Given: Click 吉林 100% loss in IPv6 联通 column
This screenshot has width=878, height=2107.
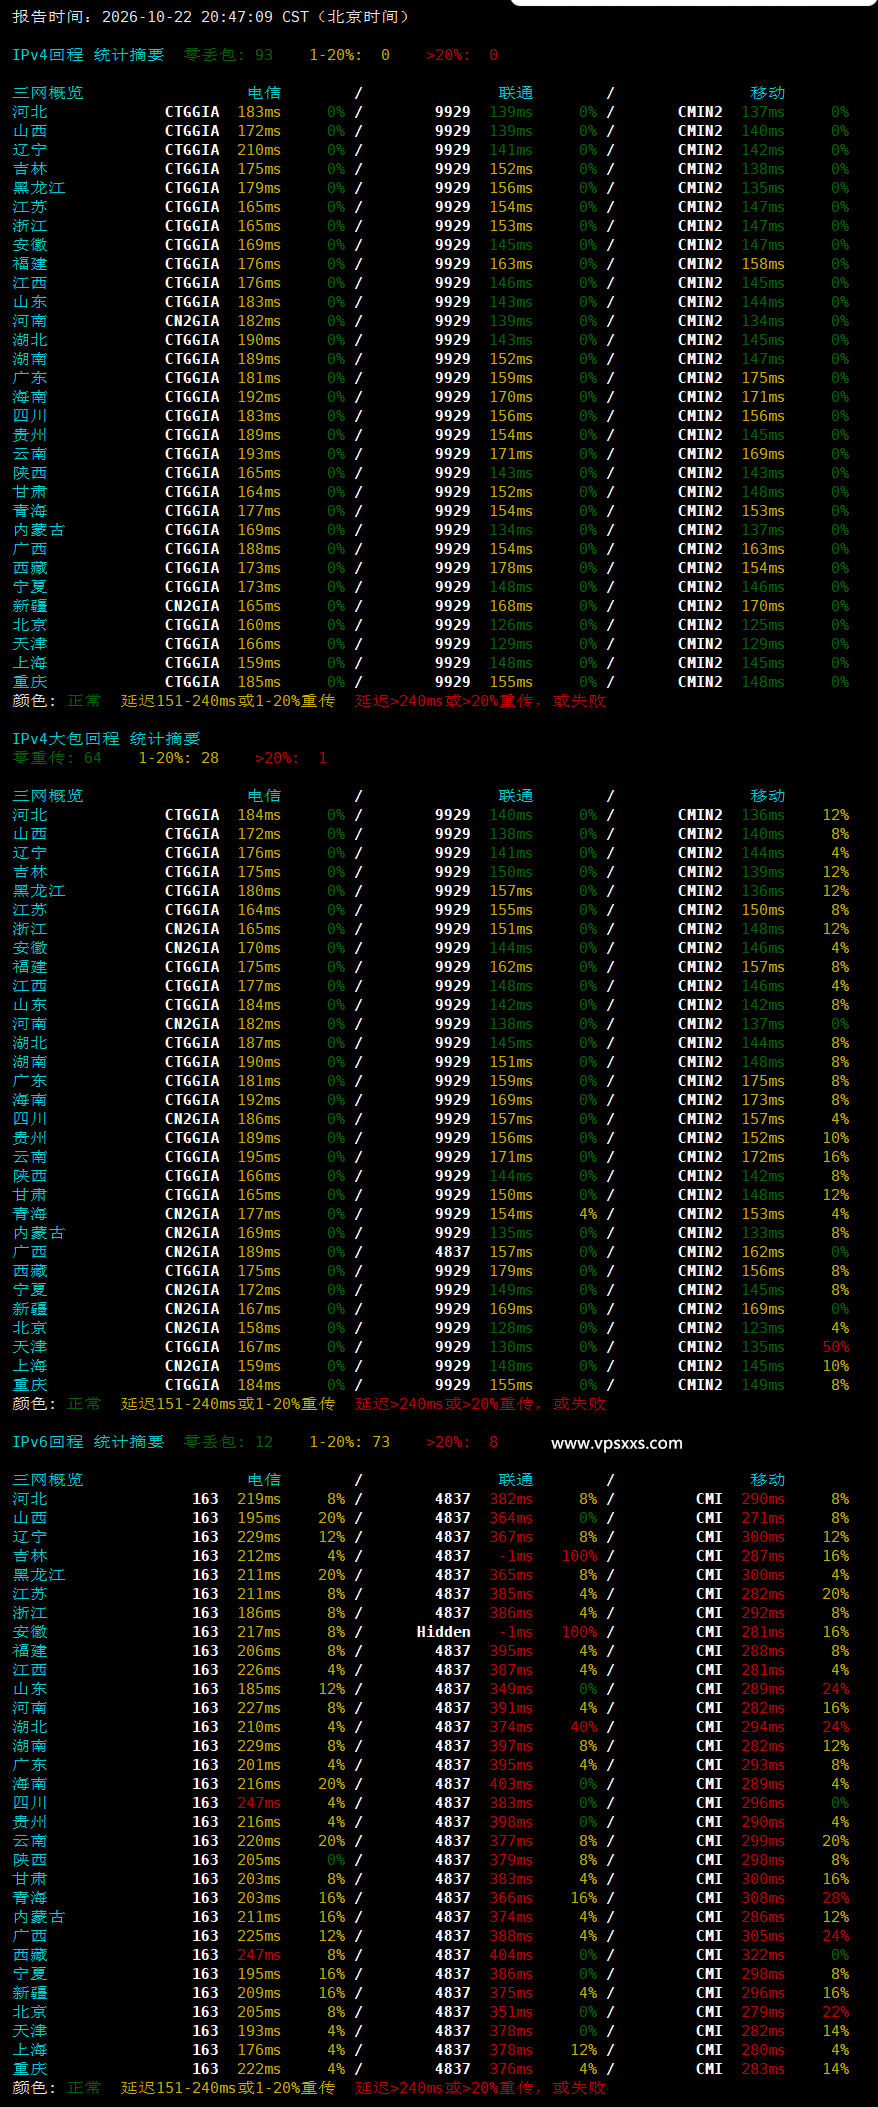Looking at the screenshot, I should (579, 1556).
